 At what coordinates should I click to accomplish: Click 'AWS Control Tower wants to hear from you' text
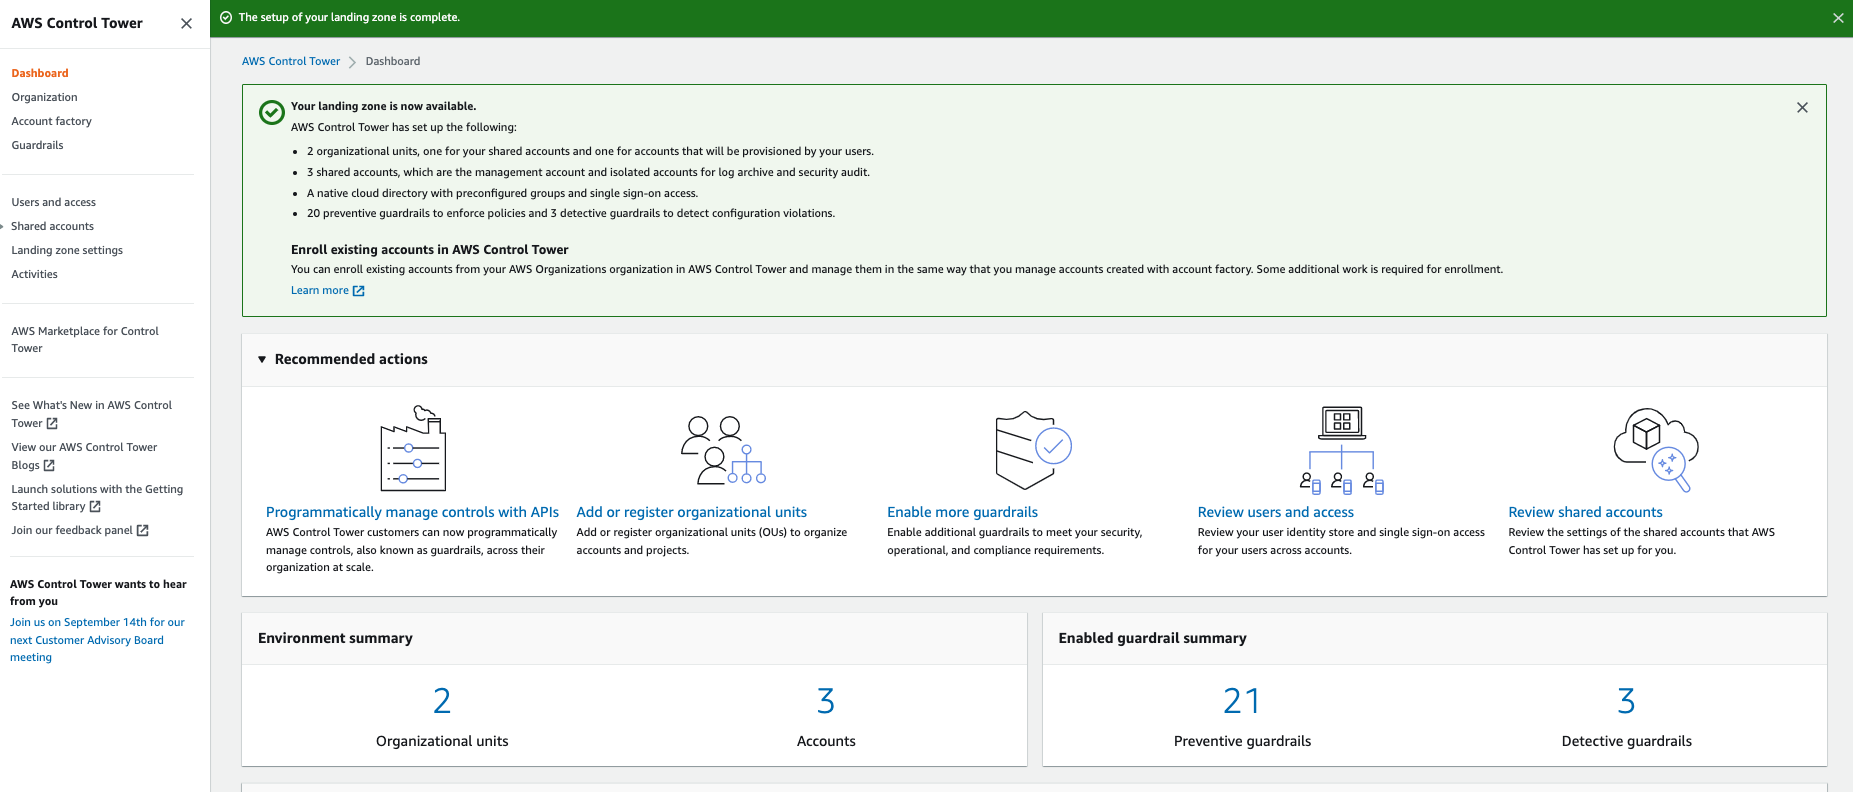coord(98,593)
